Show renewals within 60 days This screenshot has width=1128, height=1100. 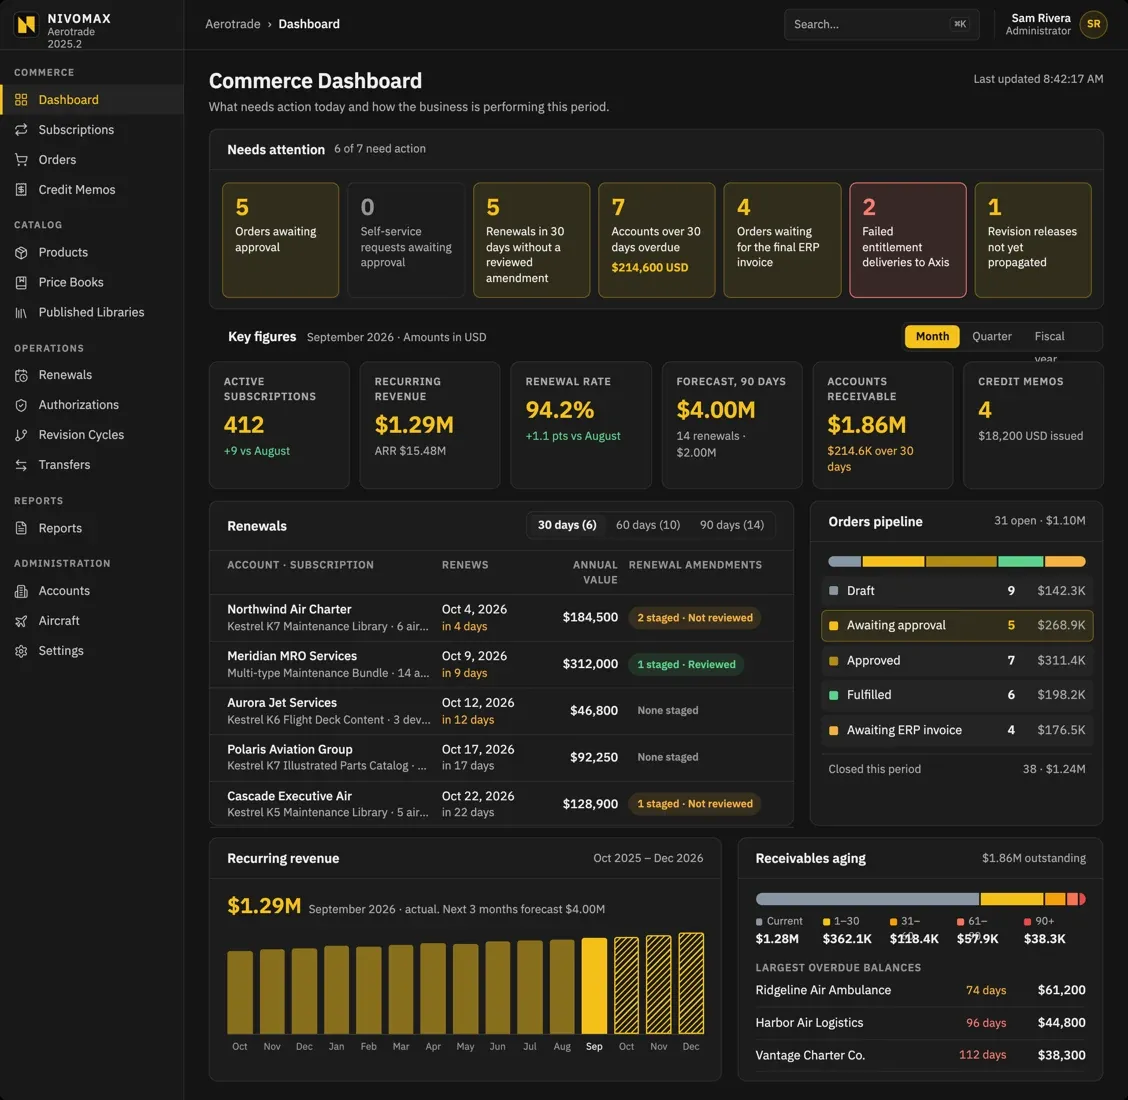[647, 525]
